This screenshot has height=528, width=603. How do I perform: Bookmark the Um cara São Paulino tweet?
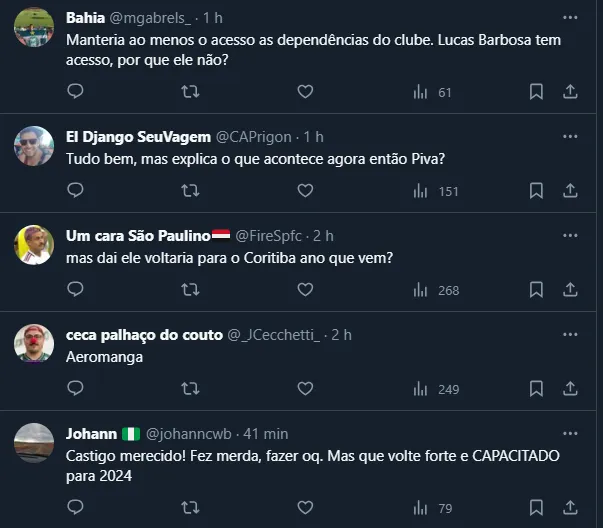[536, 289]
